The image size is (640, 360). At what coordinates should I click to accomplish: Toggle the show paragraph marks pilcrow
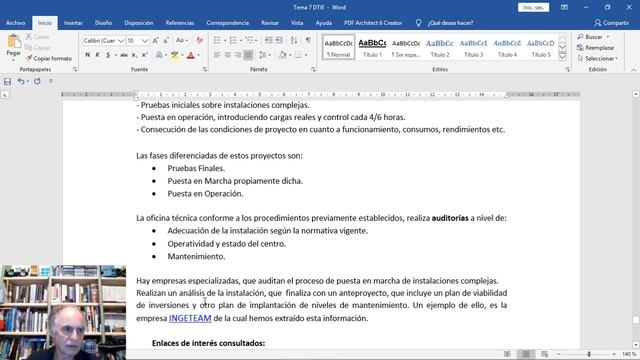pos(308,40)
